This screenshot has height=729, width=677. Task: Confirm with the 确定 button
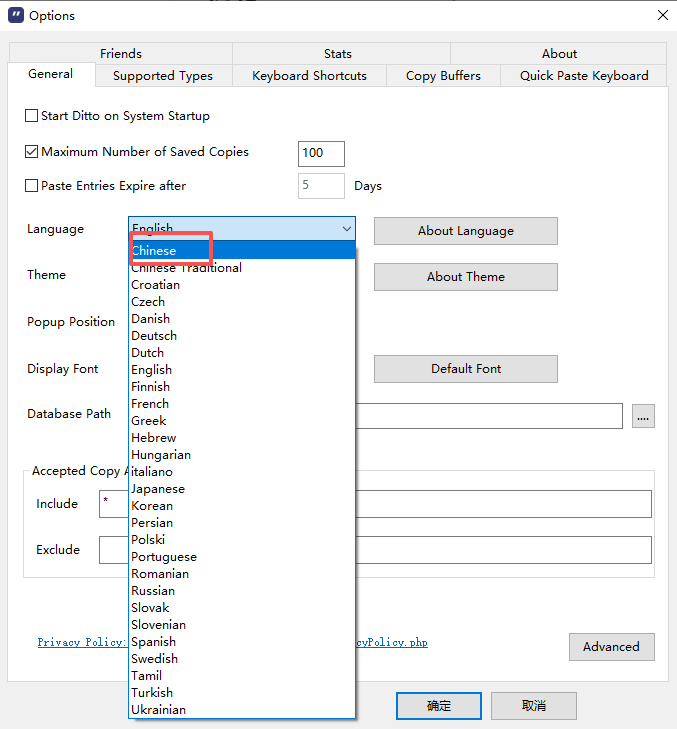[x=438, y=706]
